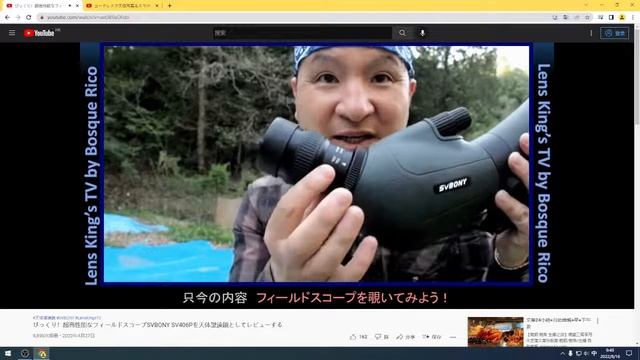
Task: Run search with the magnifier button
Action: tap(402, 33)
